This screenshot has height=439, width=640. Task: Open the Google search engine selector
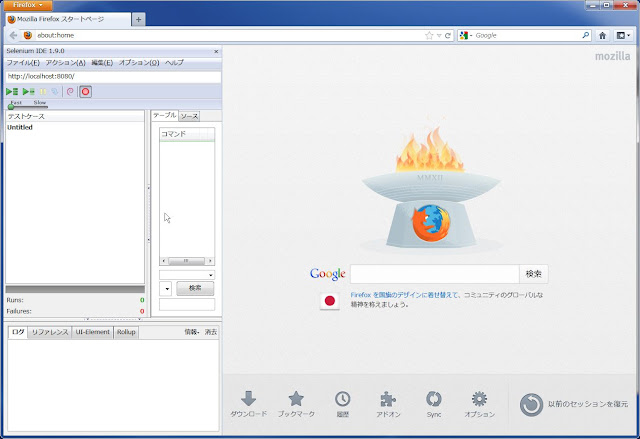point(465,35)
